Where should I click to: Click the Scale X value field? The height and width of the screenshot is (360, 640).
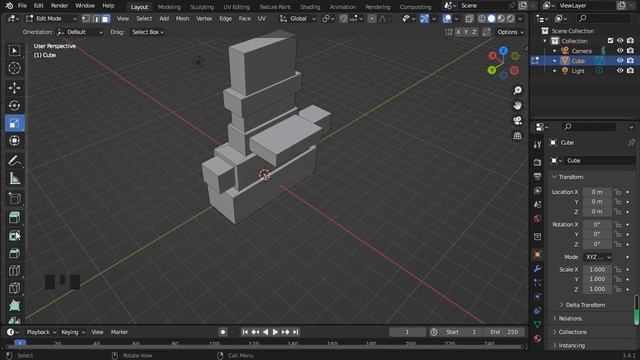tap(597, 269)
